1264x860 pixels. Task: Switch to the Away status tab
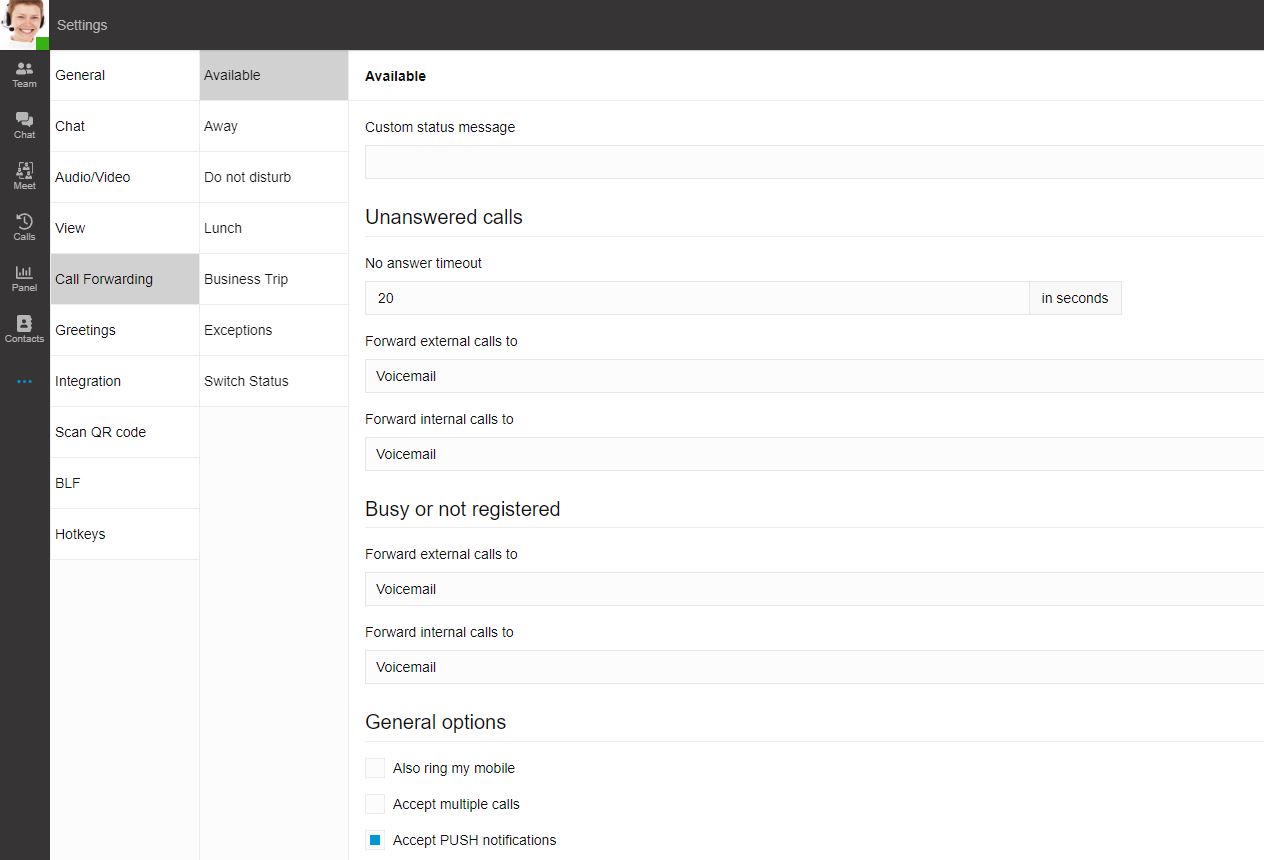[x=274, y=126]
